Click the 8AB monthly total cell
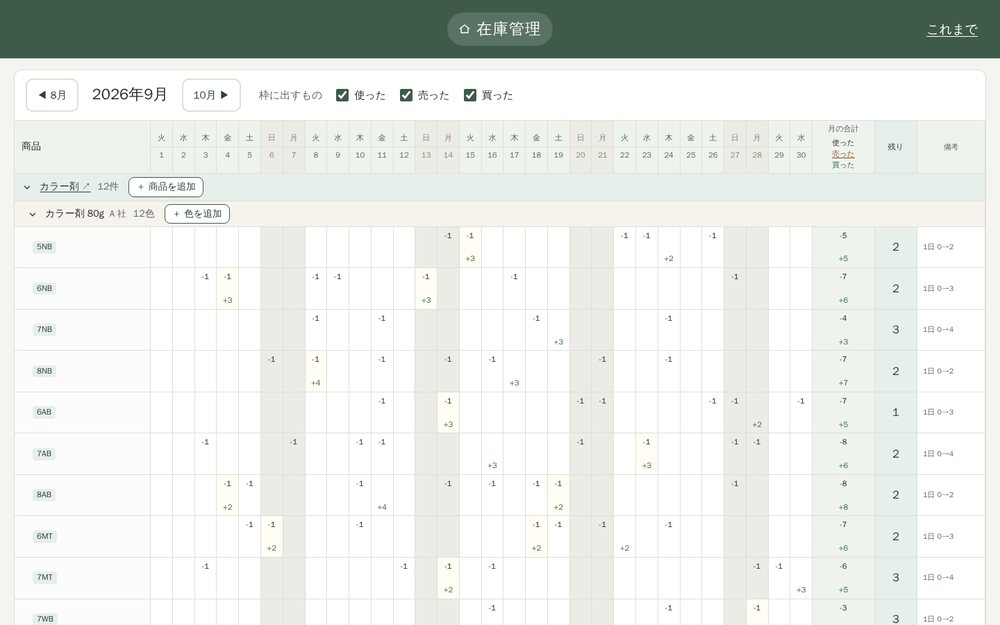 click(x=843, y=495)
